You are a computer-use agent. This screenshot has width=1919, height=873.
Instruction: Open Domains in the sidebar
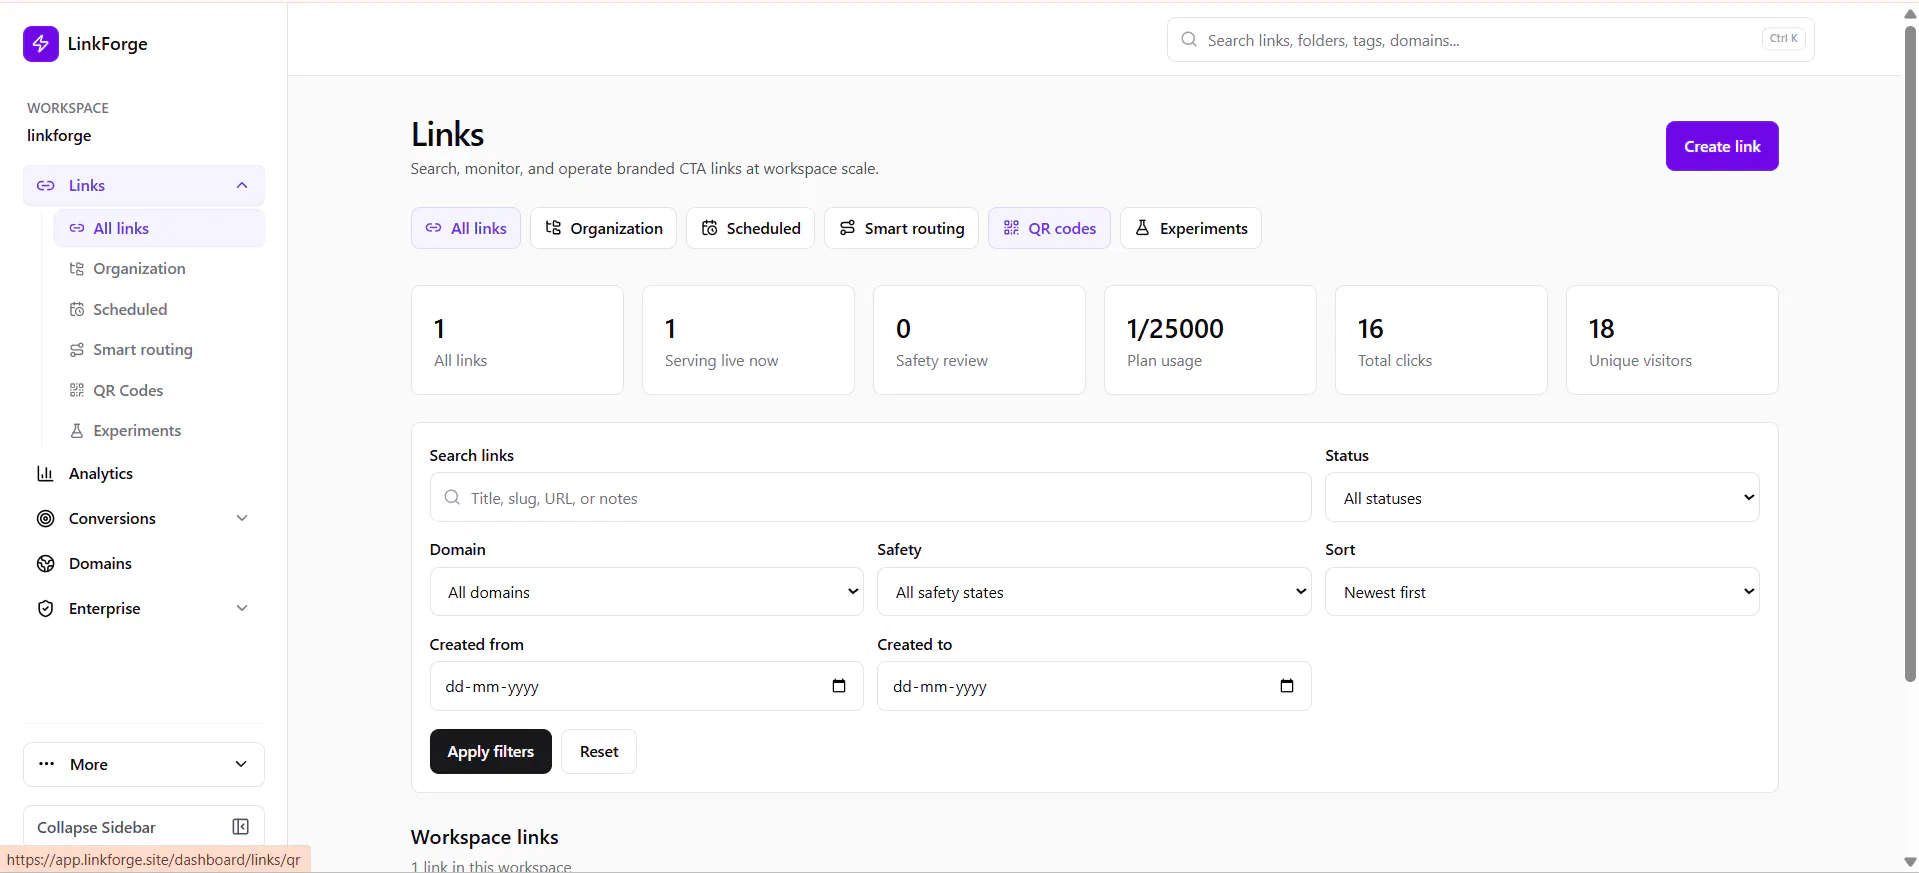144,564
